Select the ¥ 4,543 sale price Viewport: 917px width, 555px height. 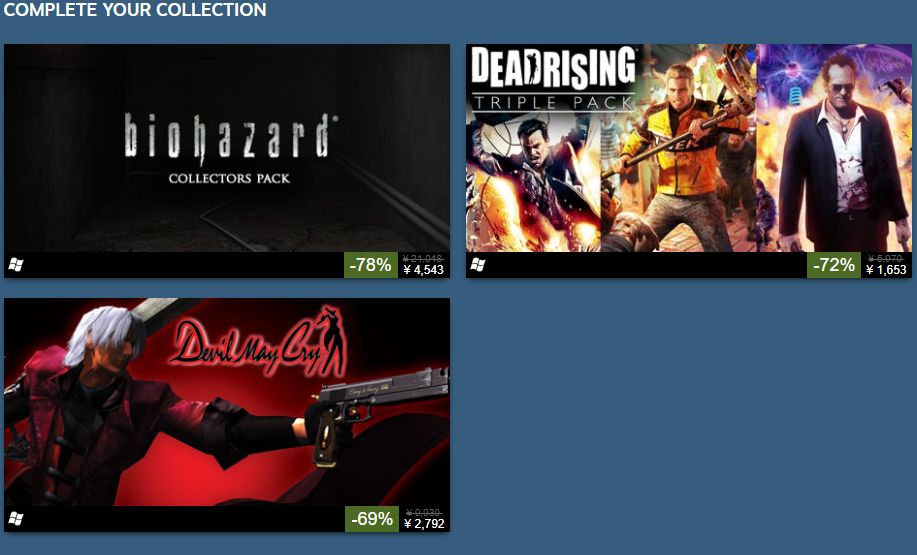click(x=423, y=270)
